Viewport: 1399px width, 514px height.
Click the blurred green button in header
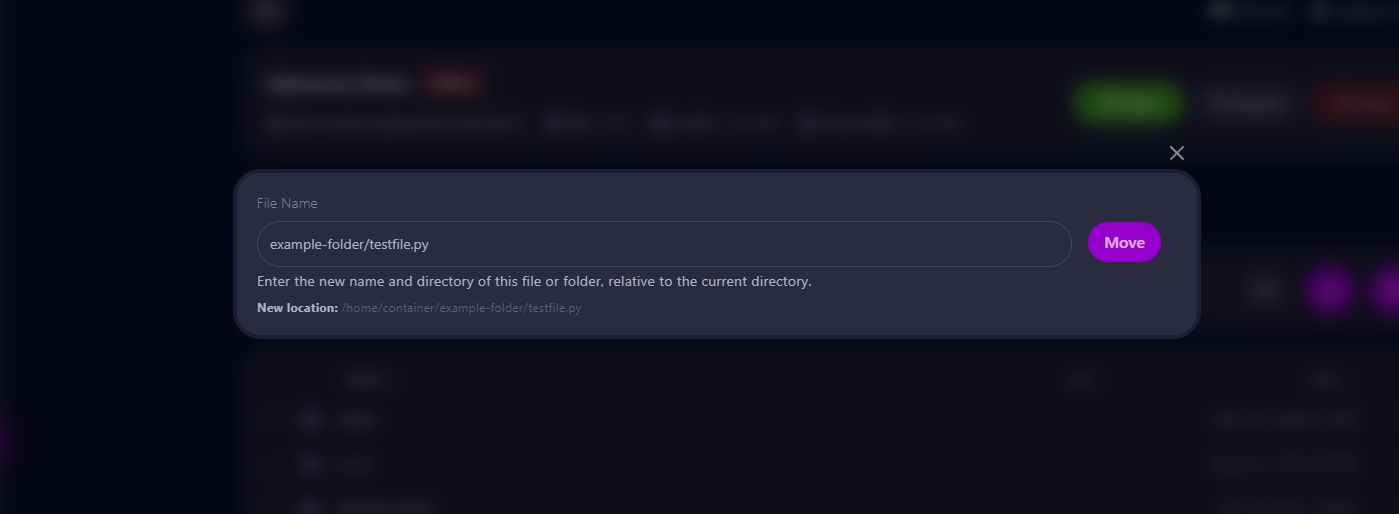(x=1128, y=103)
